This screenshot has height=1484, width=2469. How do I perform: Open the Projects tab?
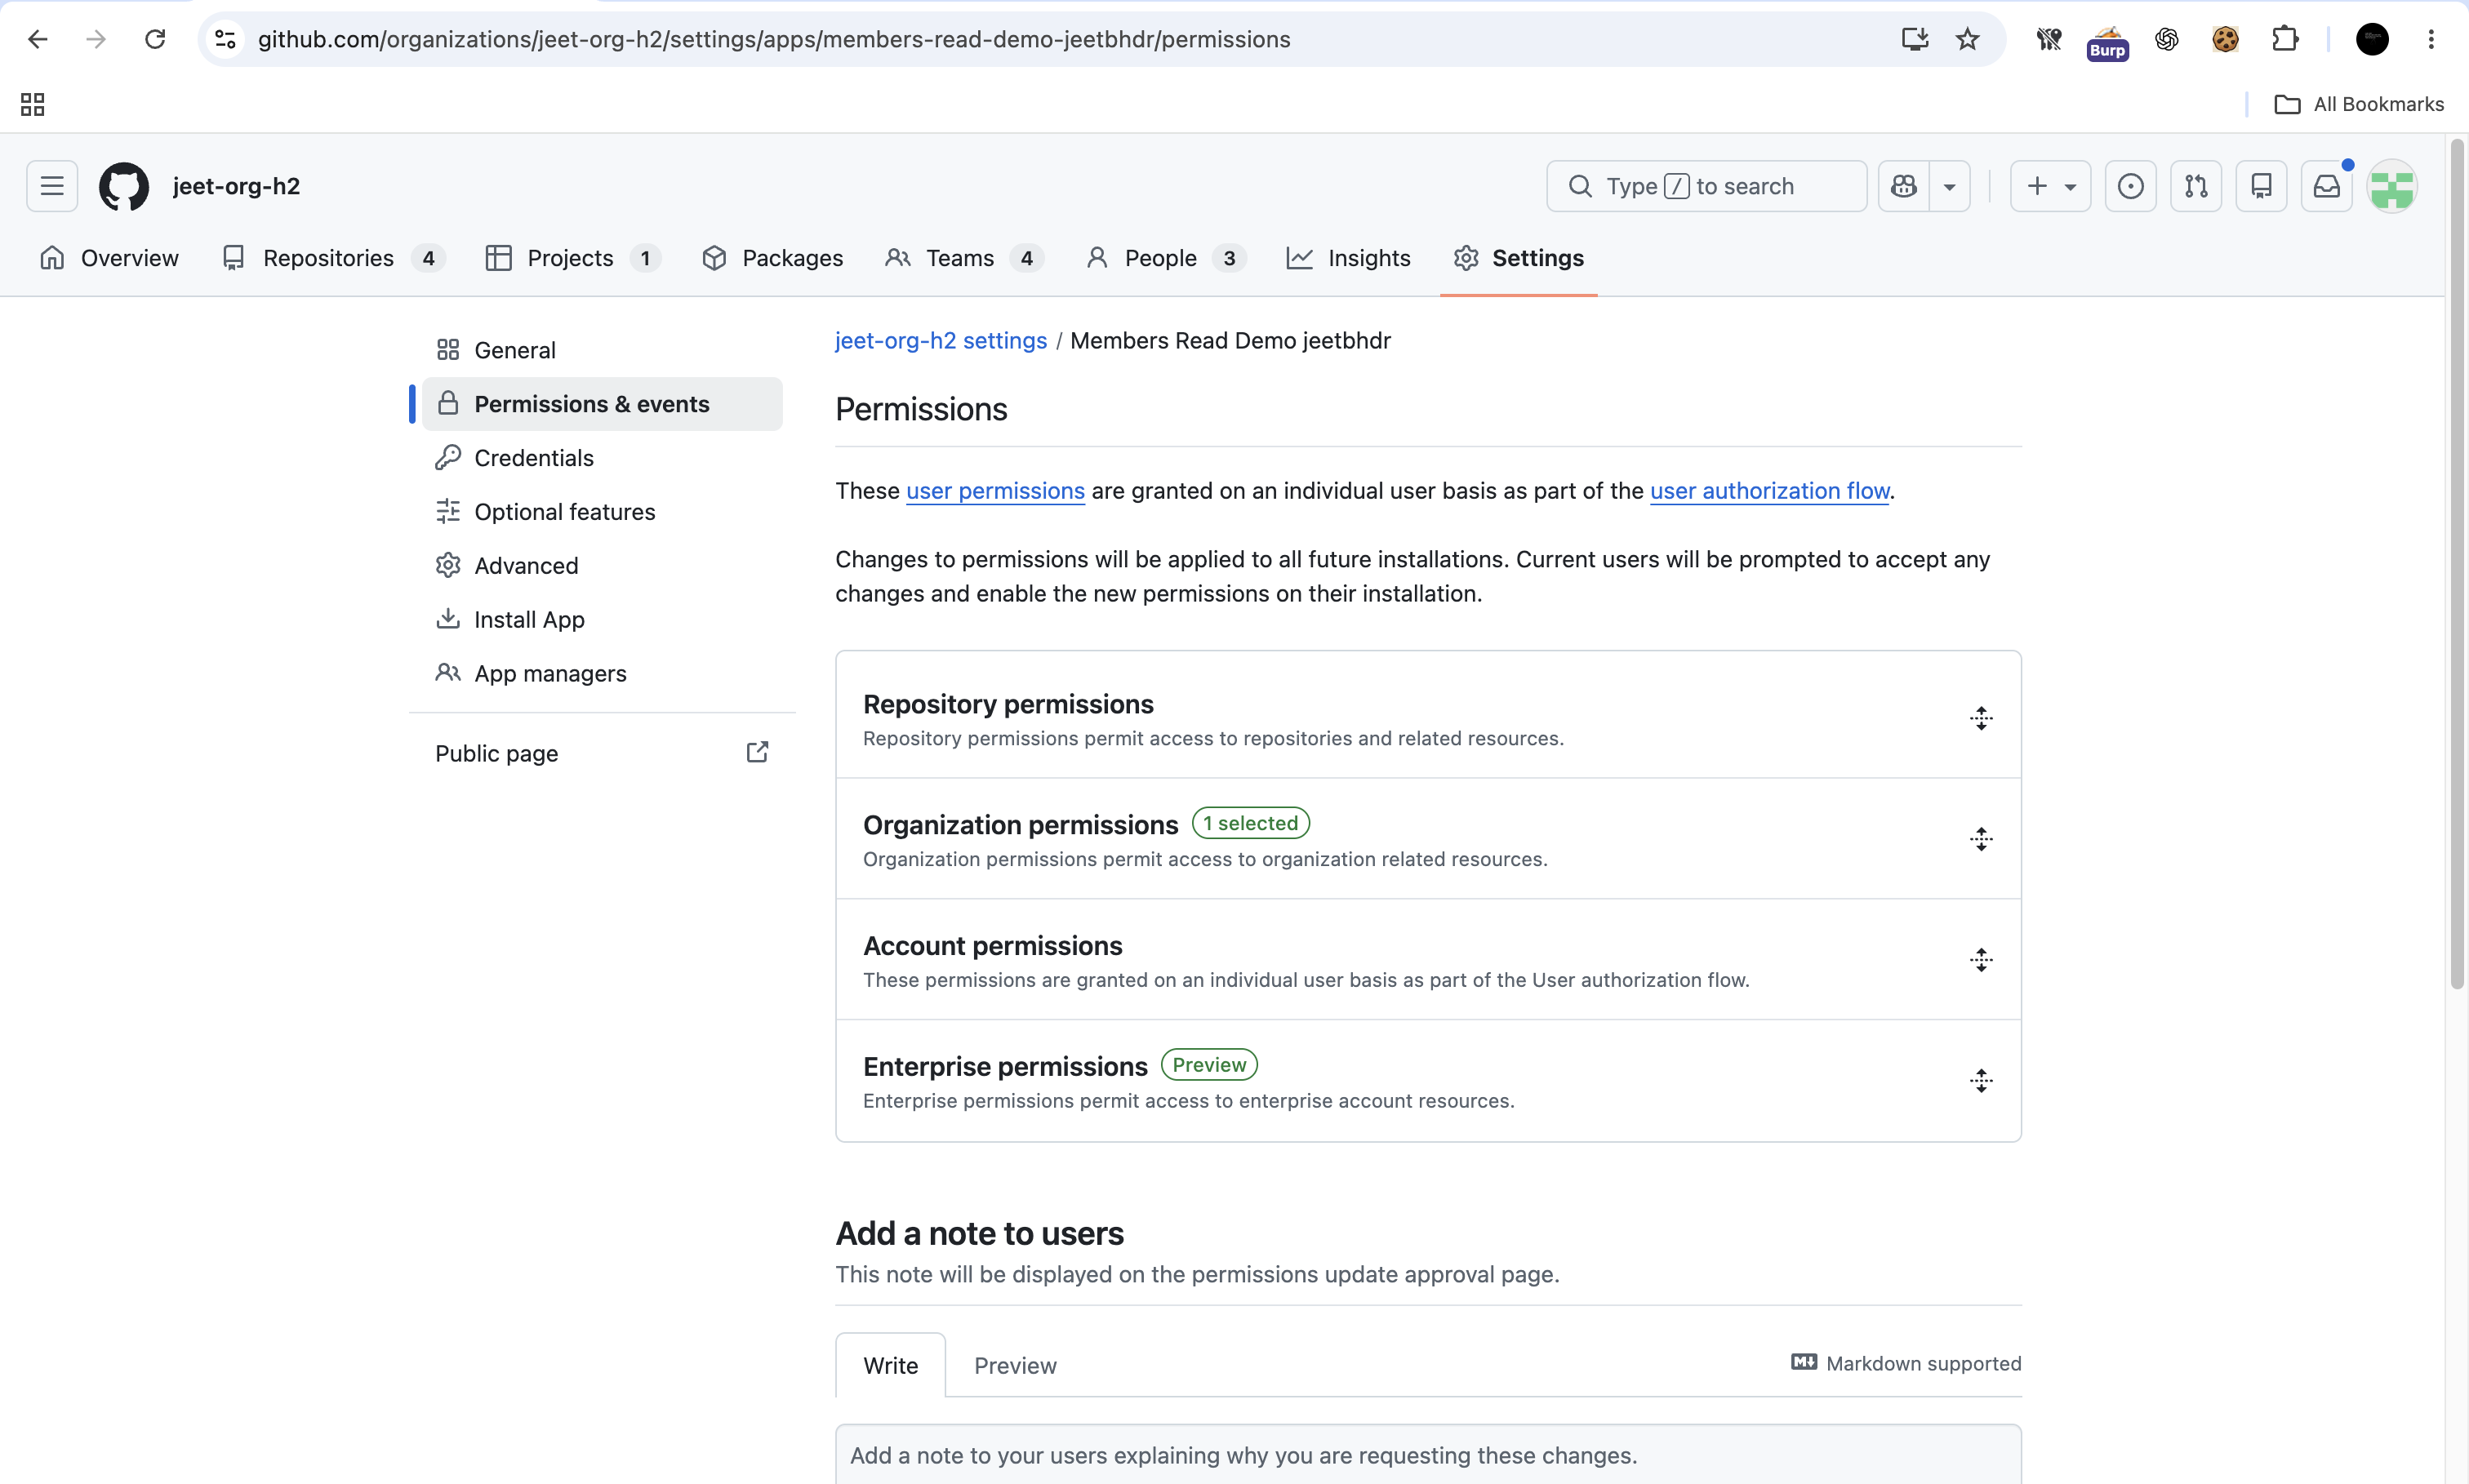pos(572,258)
